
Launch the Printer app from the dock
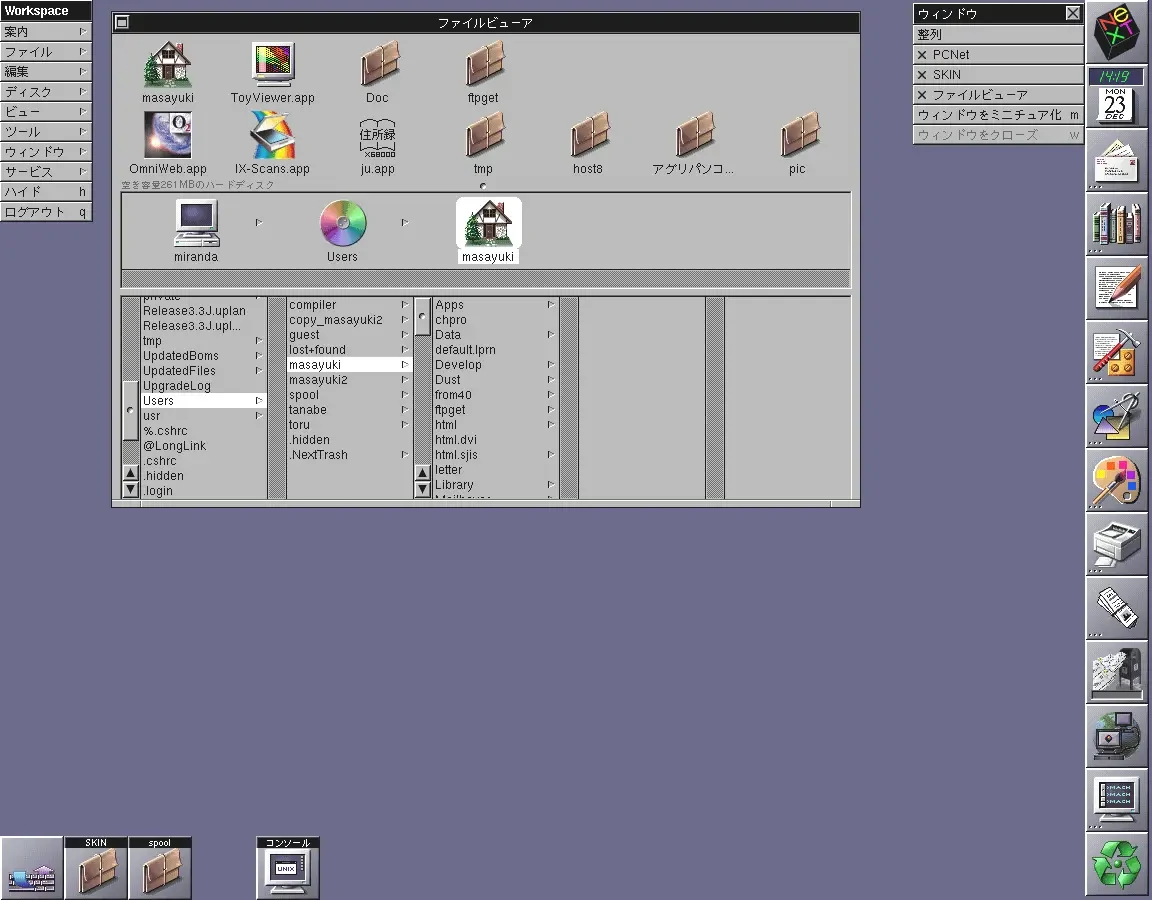click(1116, 545)
